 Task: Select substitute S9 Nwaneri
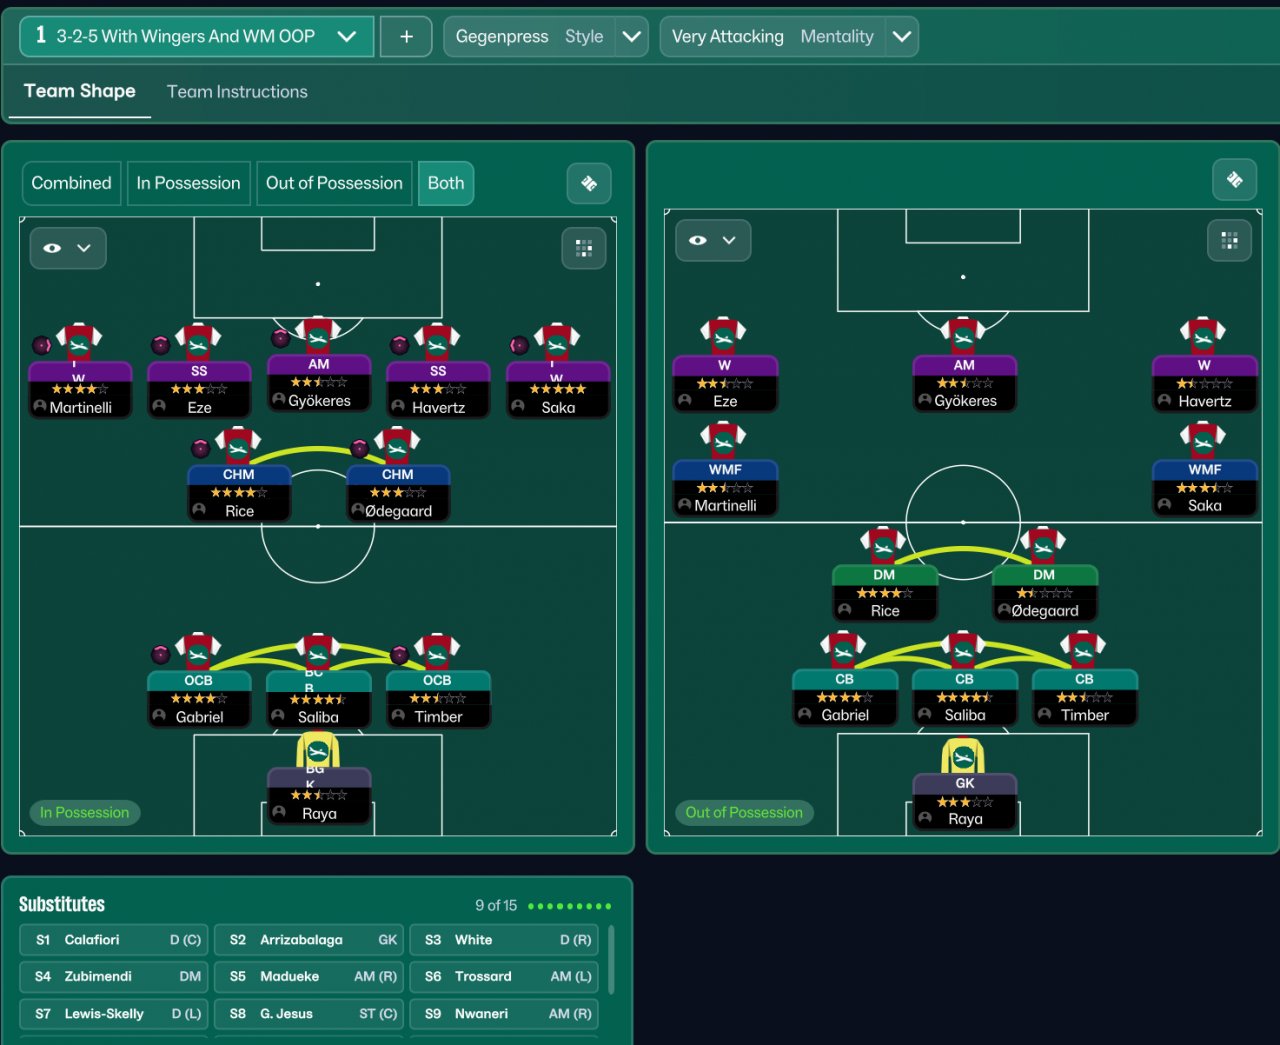coord(504,1014)
